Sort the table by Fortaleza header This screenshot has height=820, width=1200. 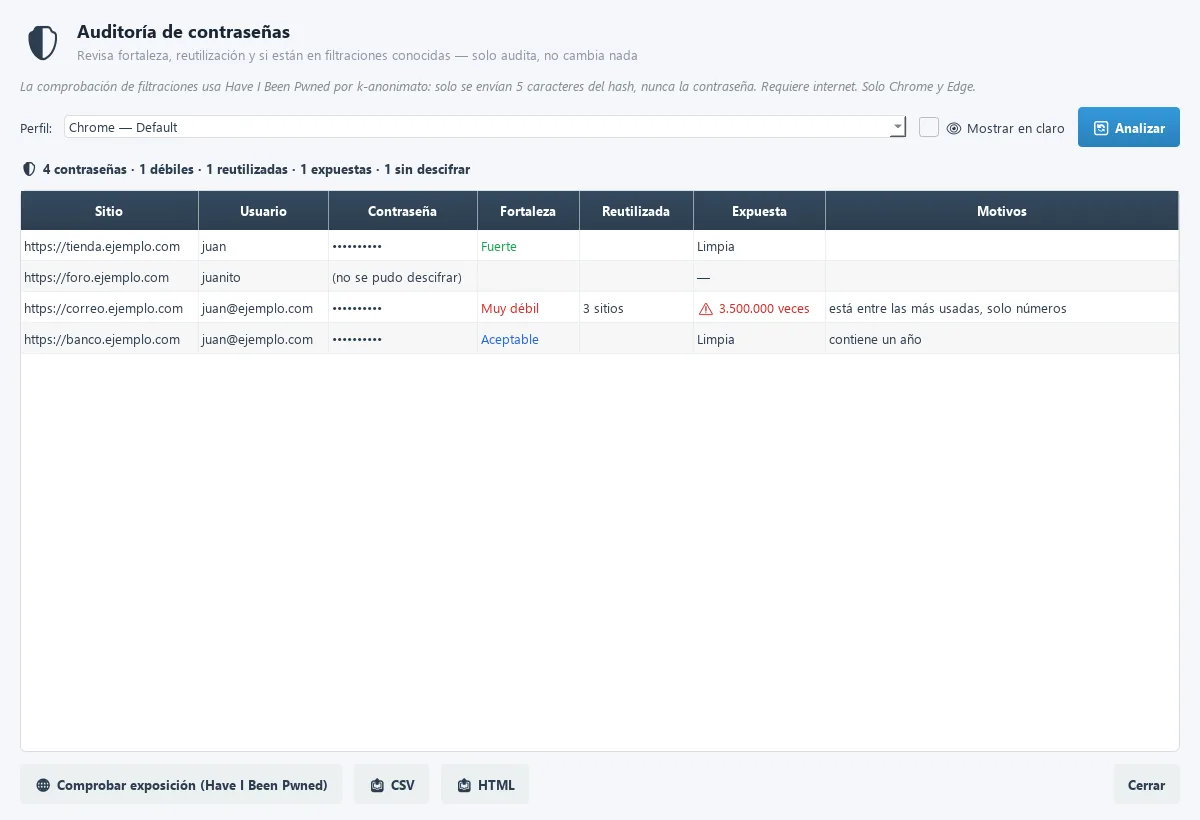(528, 211)
